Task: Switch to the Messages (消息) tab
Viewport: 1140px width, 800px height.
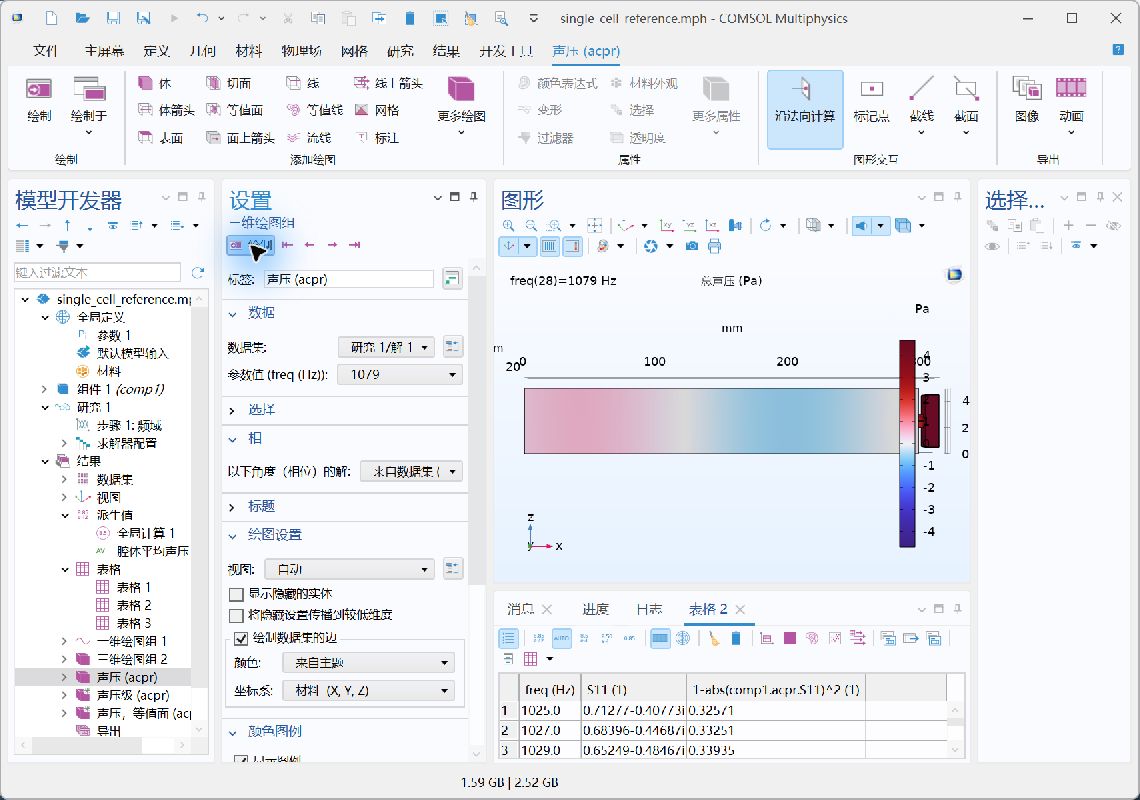Action: (521, 609)
